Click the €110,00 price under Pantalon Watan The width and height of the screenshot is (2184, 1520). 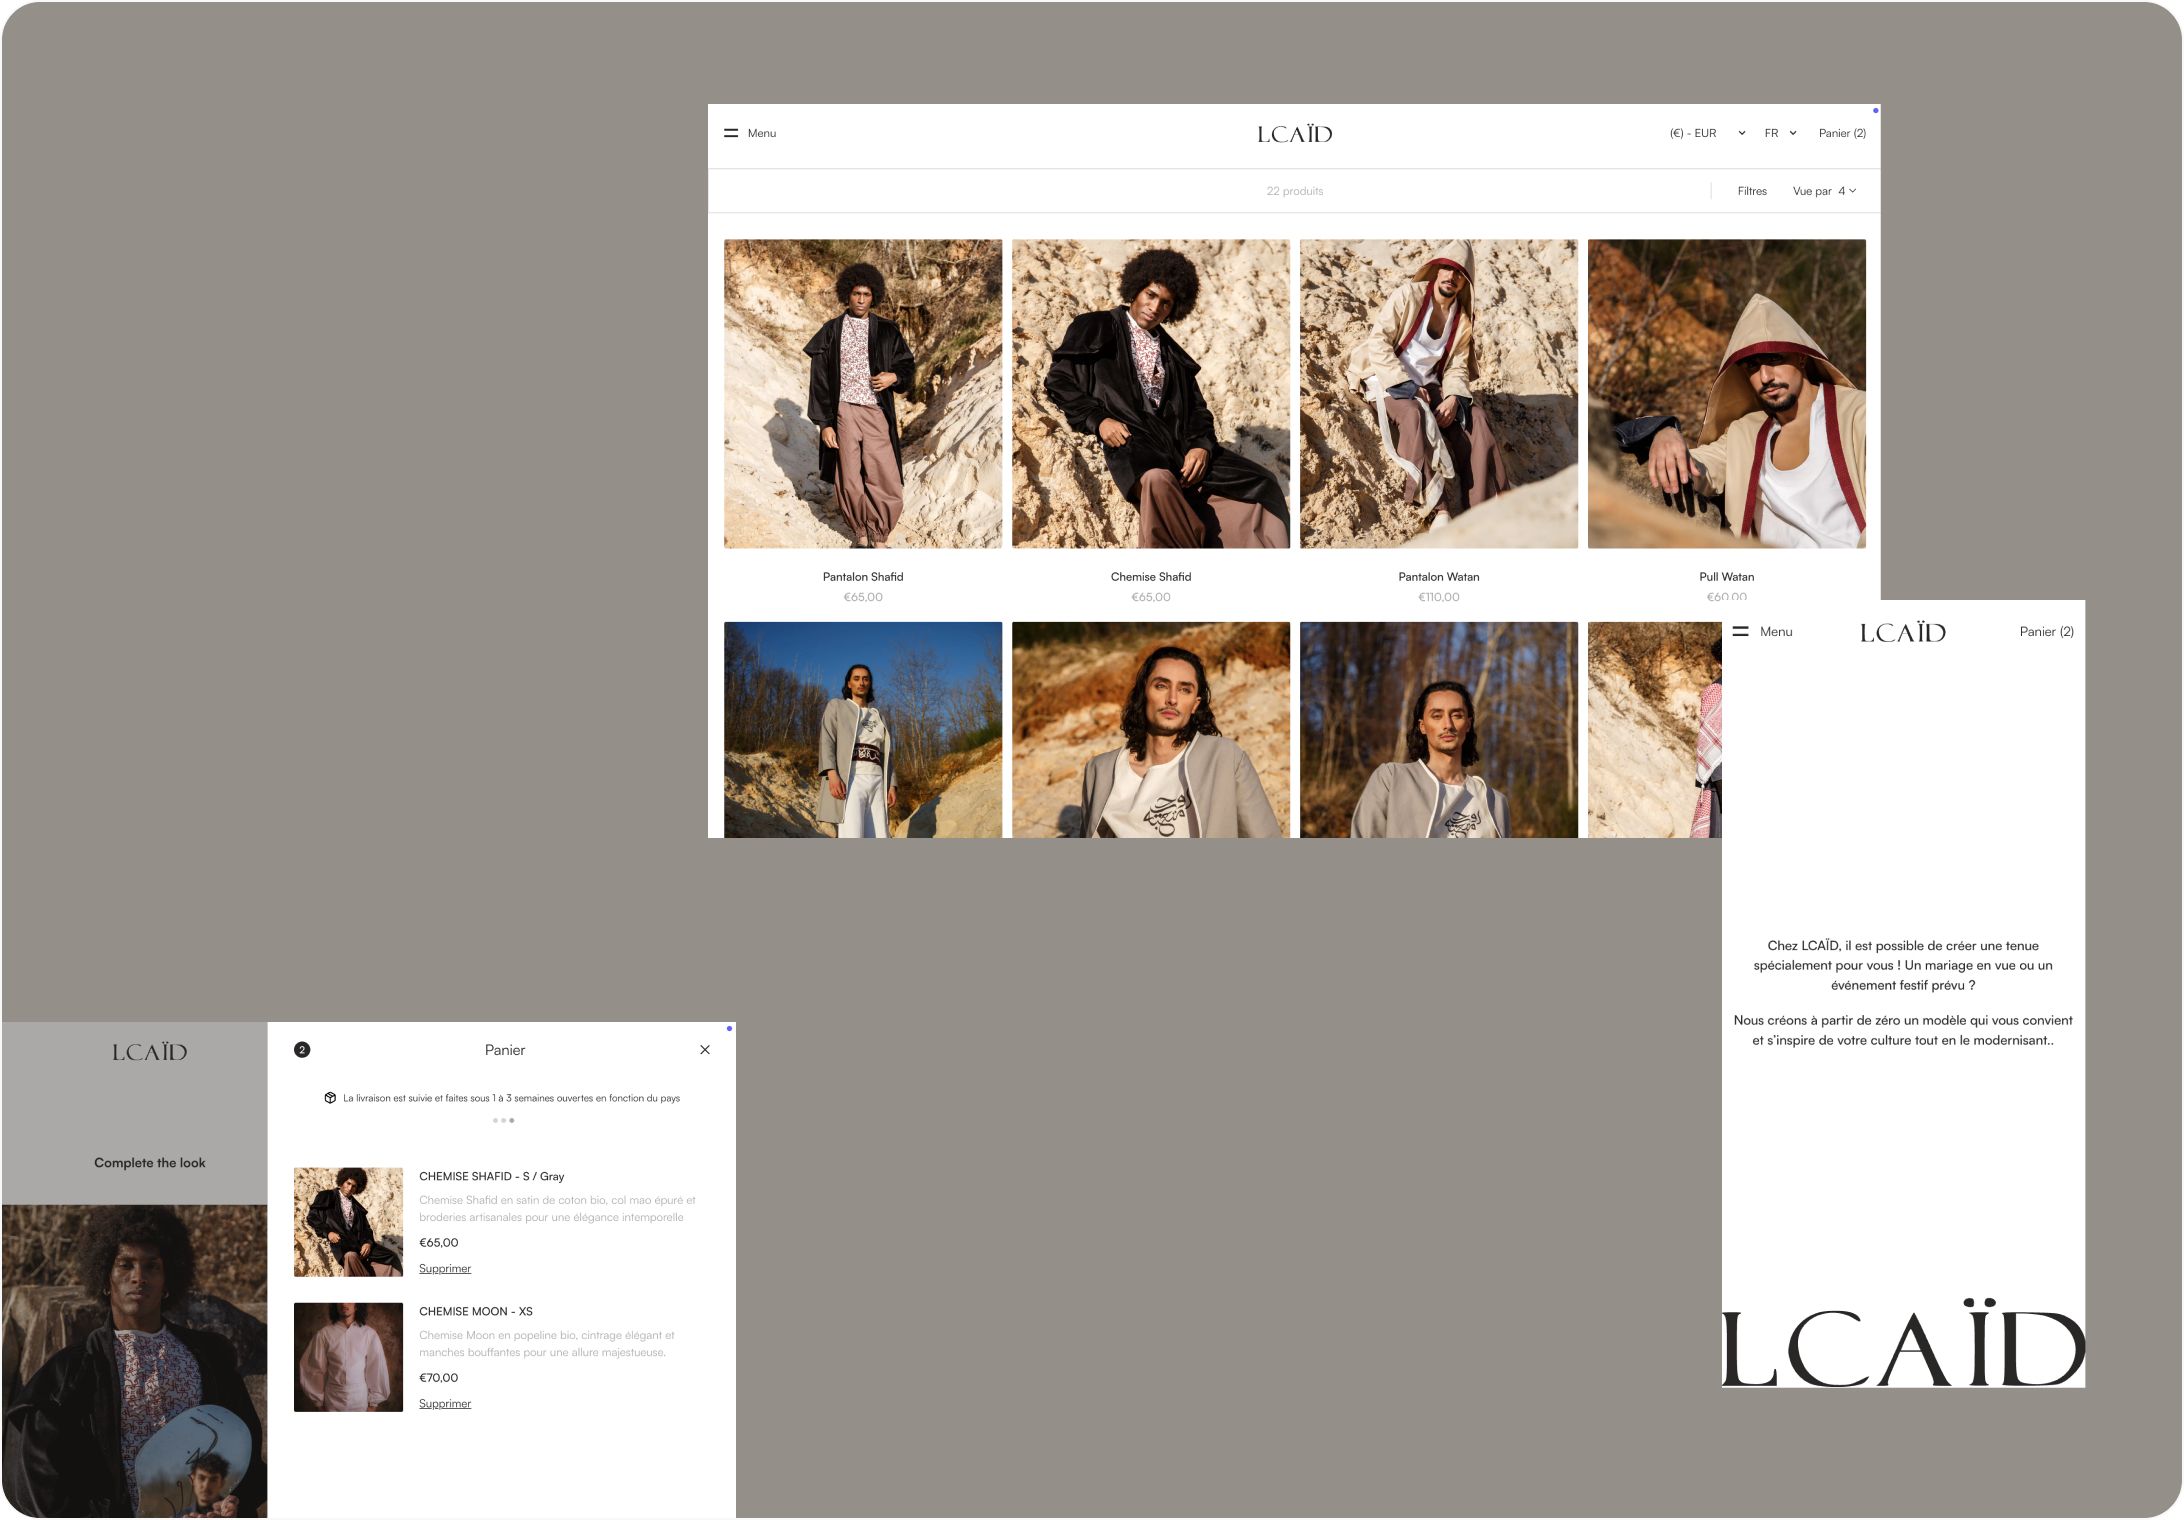1439,597
